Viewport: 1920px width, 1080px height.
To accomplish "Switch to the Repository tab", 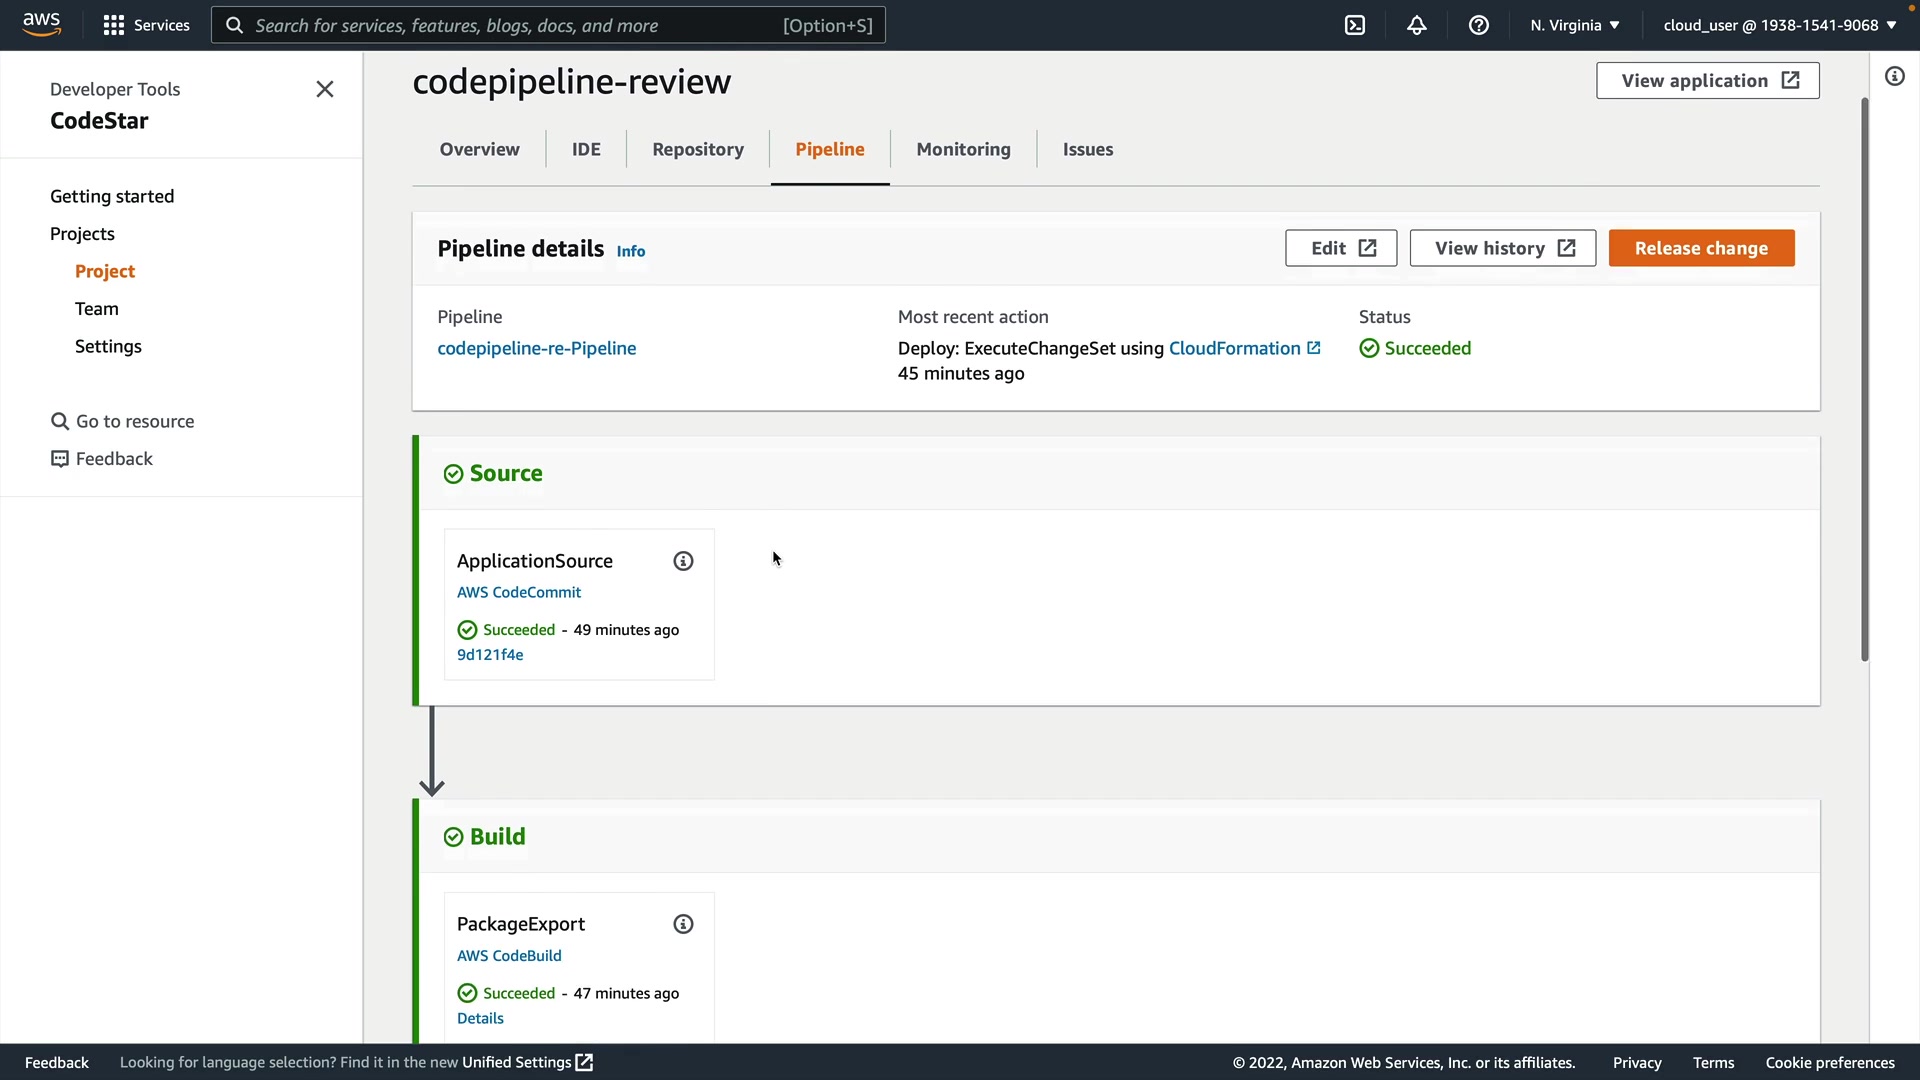I will (x=697, y=149).
